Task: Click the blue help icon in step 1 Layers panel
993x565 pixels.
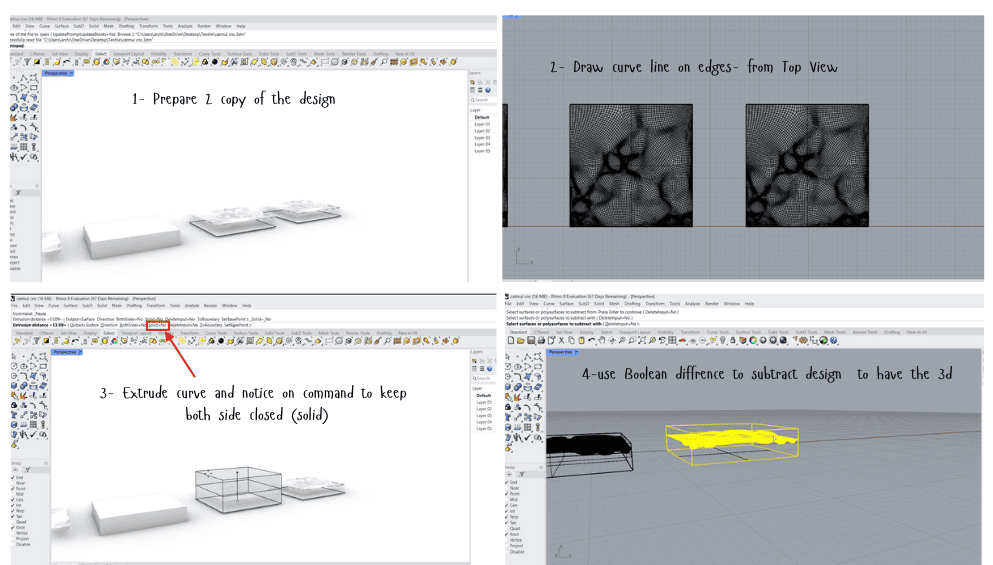Action: (489, 90)
